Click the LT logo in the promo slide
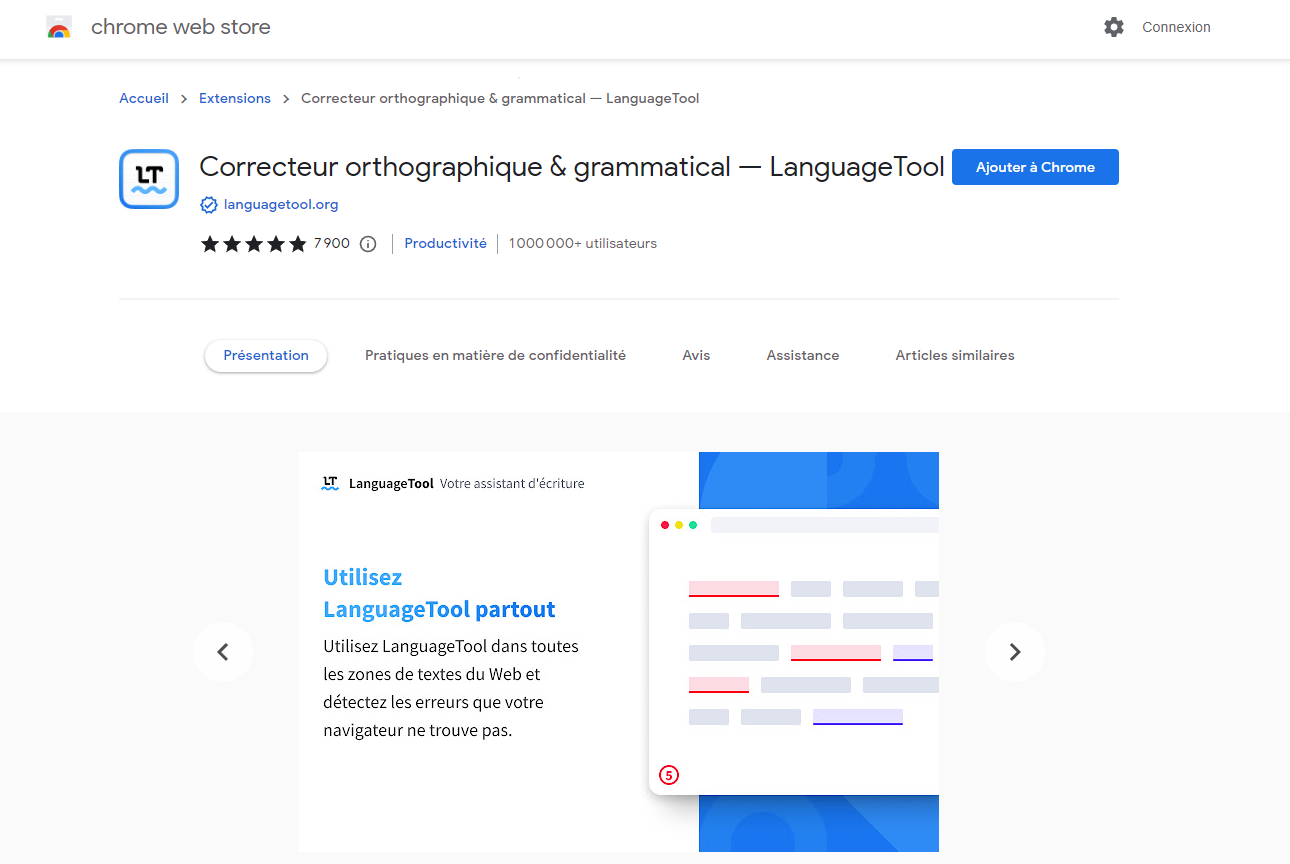Screen dimensions: 1290x864 pyautogui.click(x=330, y=483)
